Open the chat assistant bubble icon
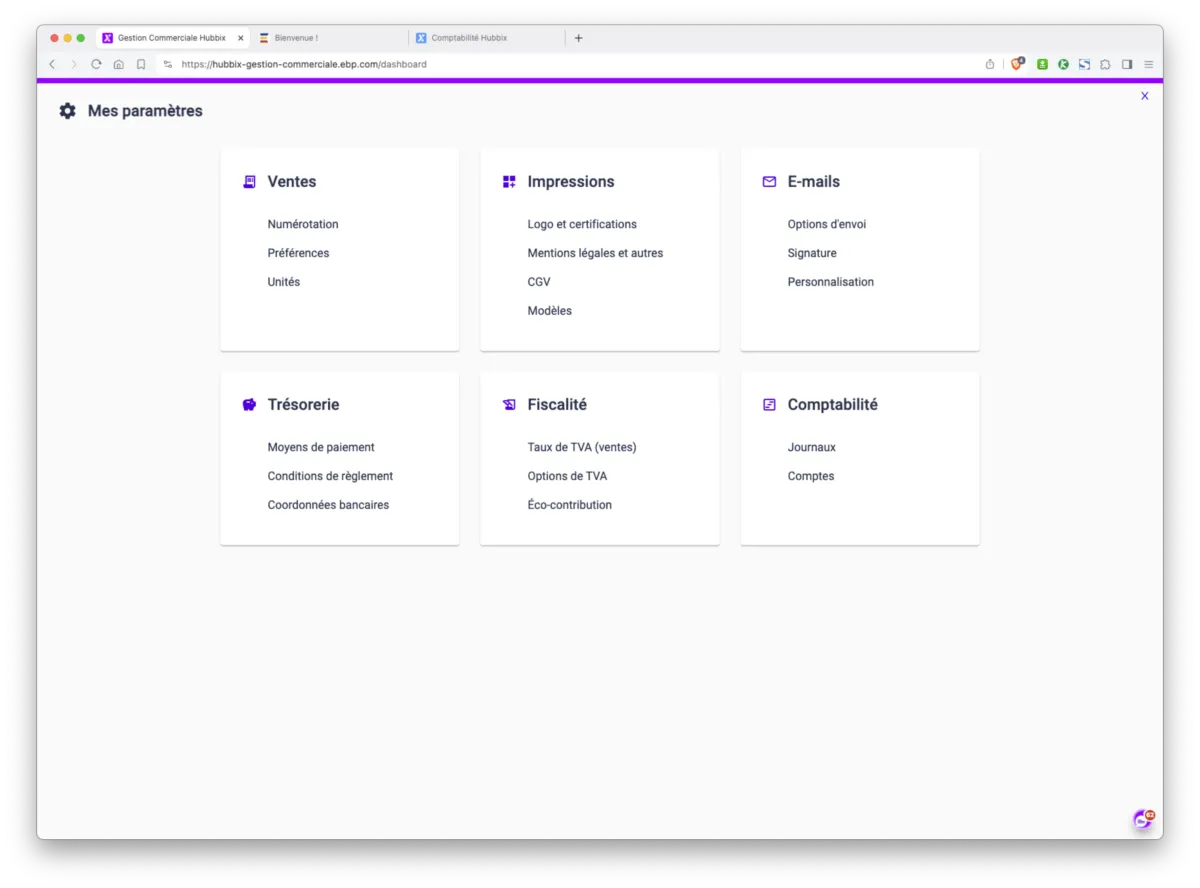 coord(1143,819)
